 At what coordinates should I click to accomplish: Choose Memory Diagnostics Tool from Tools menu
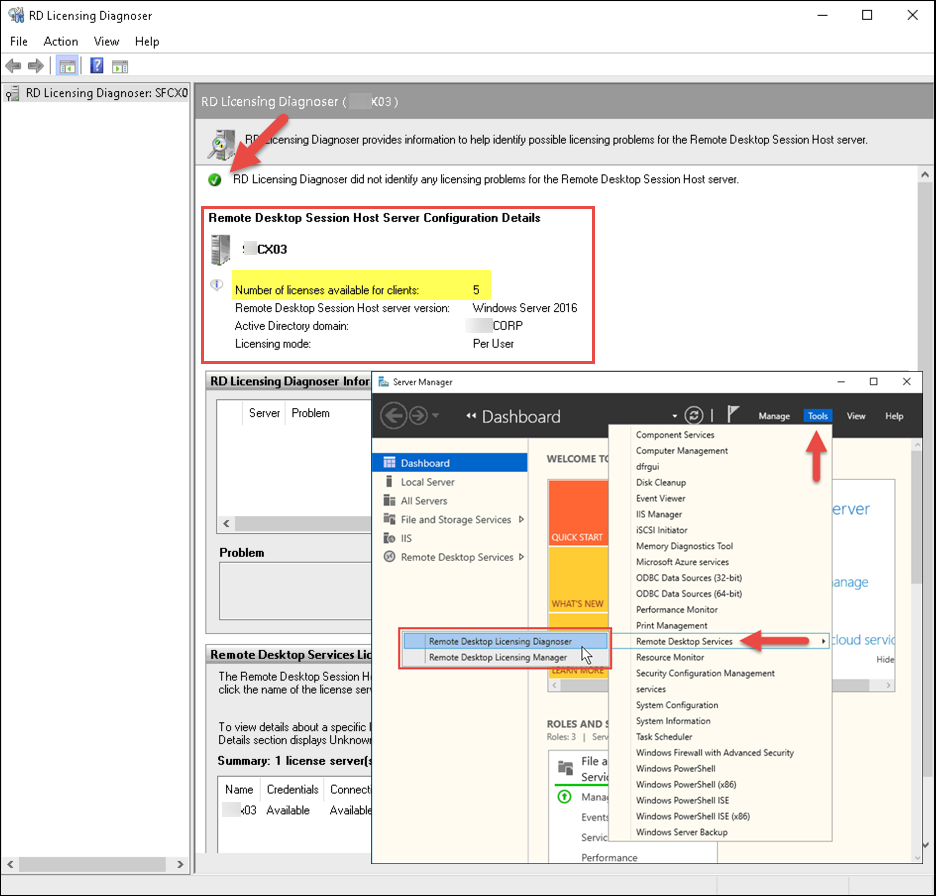click(x=684, y=546)
